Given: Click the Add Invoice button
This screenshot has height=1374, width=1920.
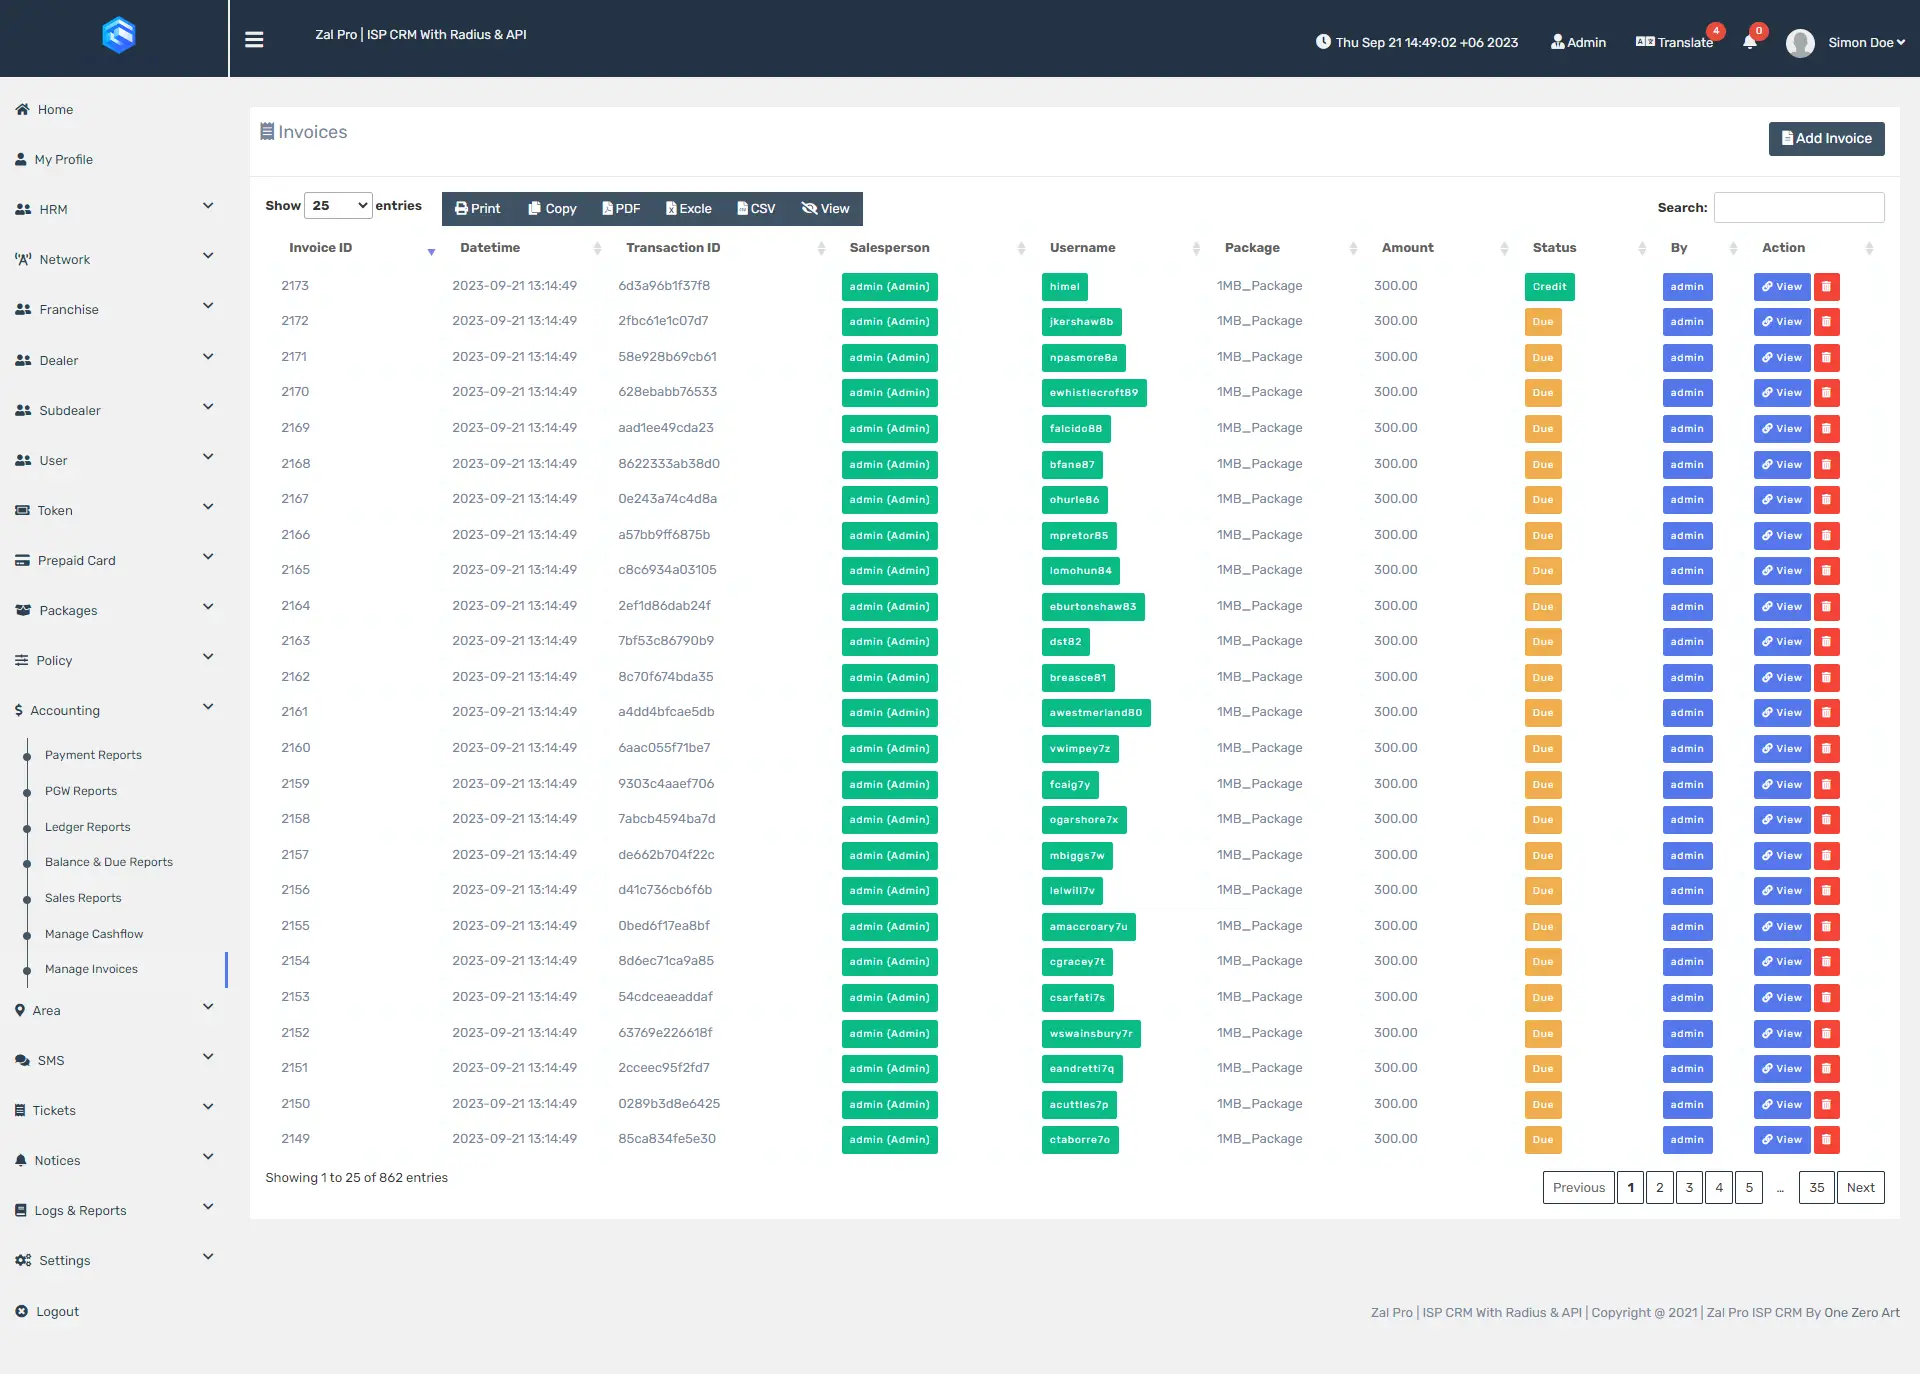Looking at the screenshot, I should point(1826,139).
